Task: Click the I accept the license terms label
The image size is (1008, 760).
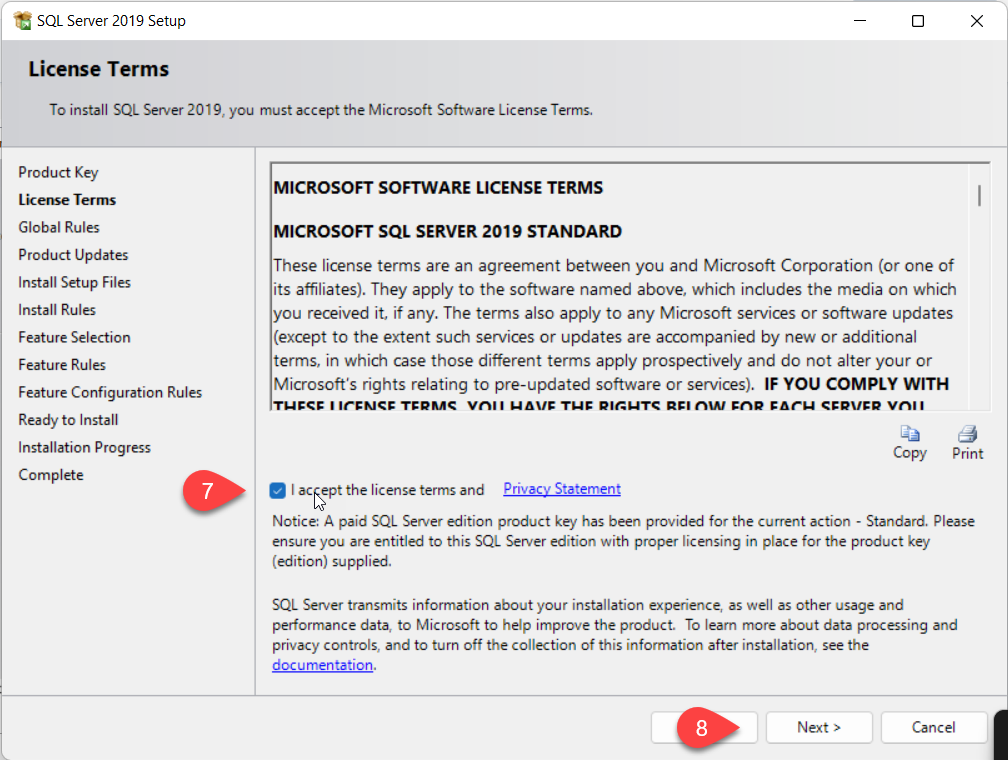Action: pos(388,490)
